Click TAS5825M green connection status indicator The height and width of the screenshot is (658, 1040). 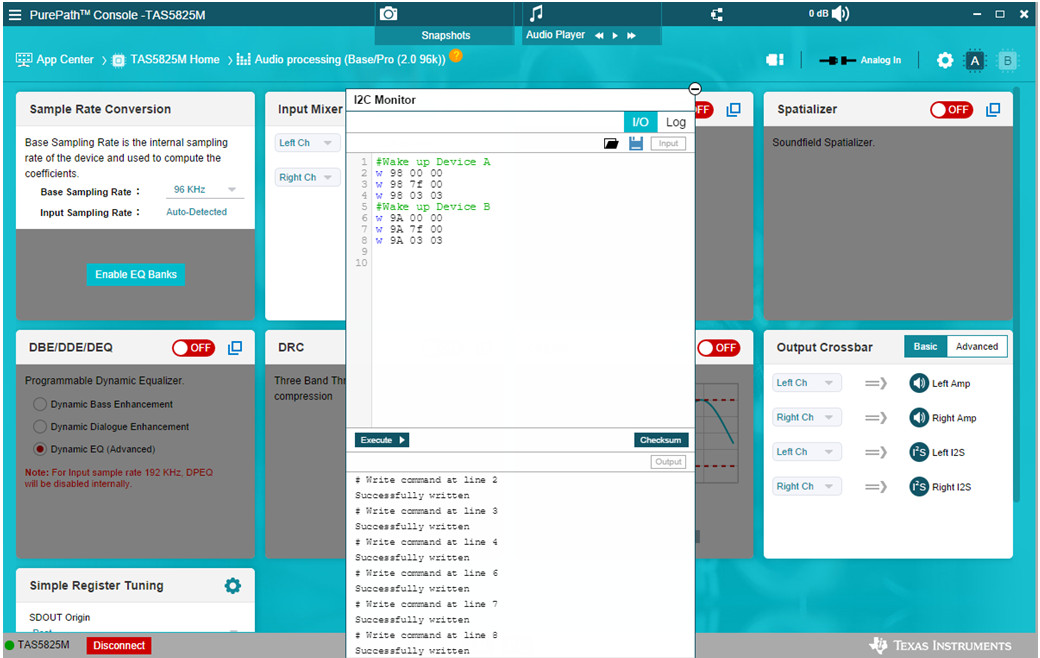(x=9, y=645)
